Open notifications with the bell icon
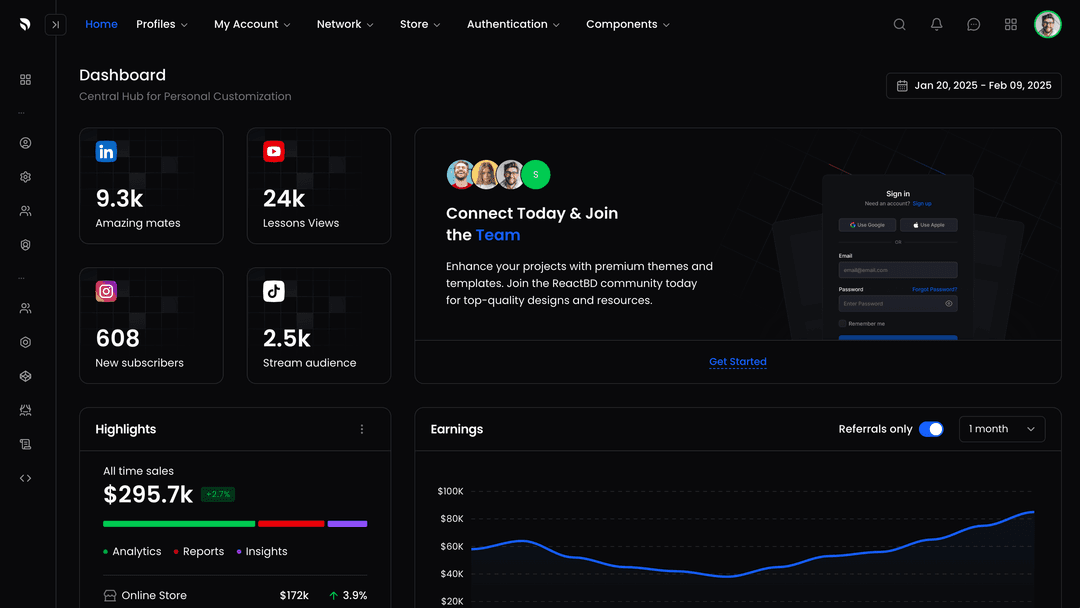The width and height of the screenshot is (1080, 608). click(937, 24)
